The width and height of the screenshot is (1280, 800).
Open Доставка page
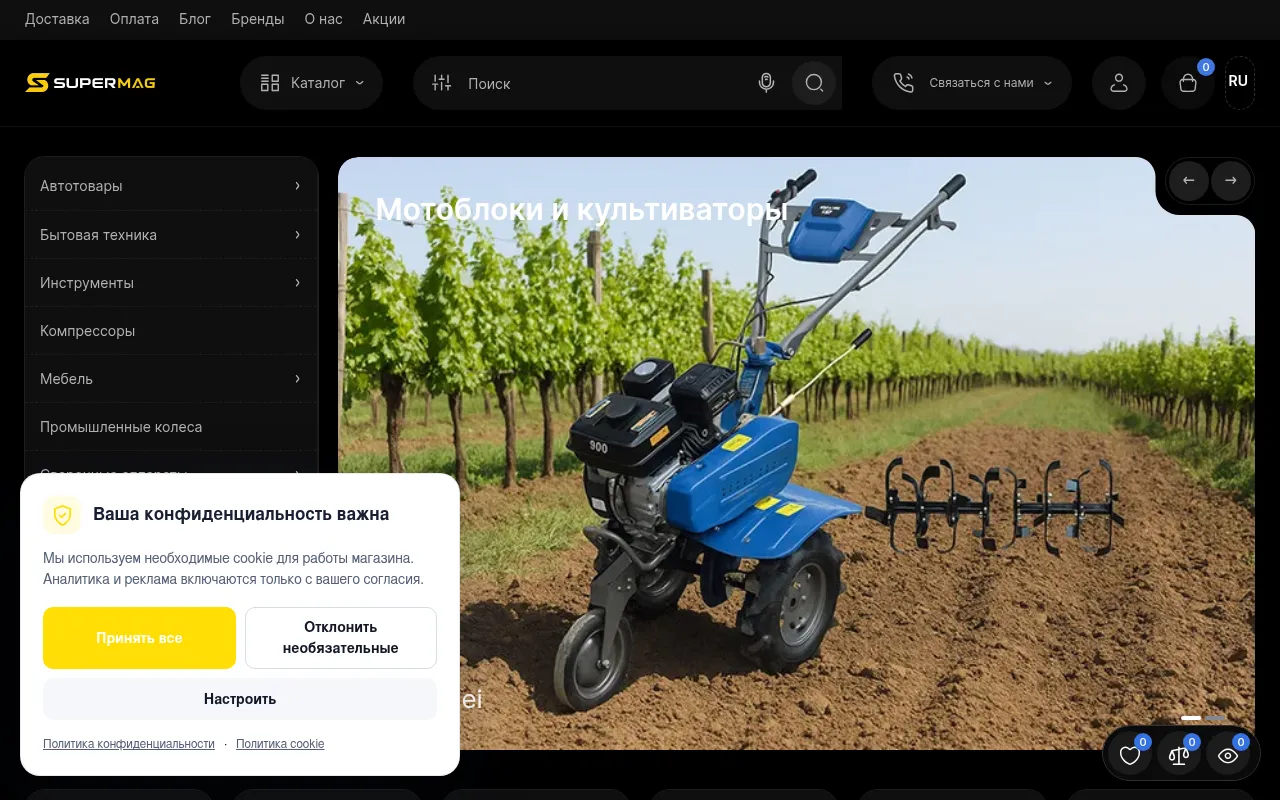(57, 19)
